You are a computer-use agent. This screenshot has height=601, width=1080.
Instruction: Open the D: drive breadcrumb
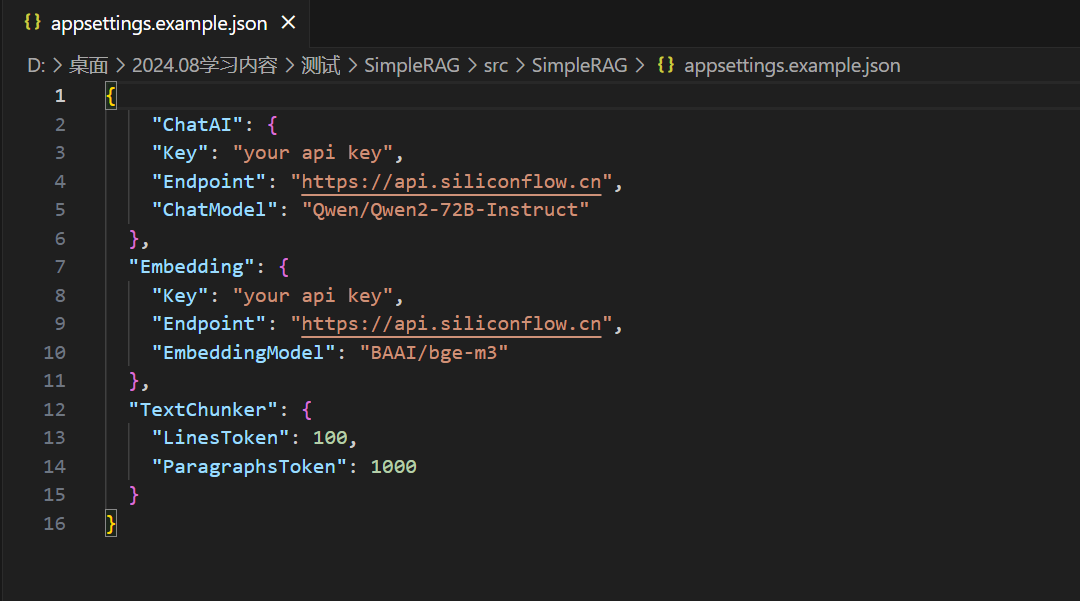pos(36,65)
